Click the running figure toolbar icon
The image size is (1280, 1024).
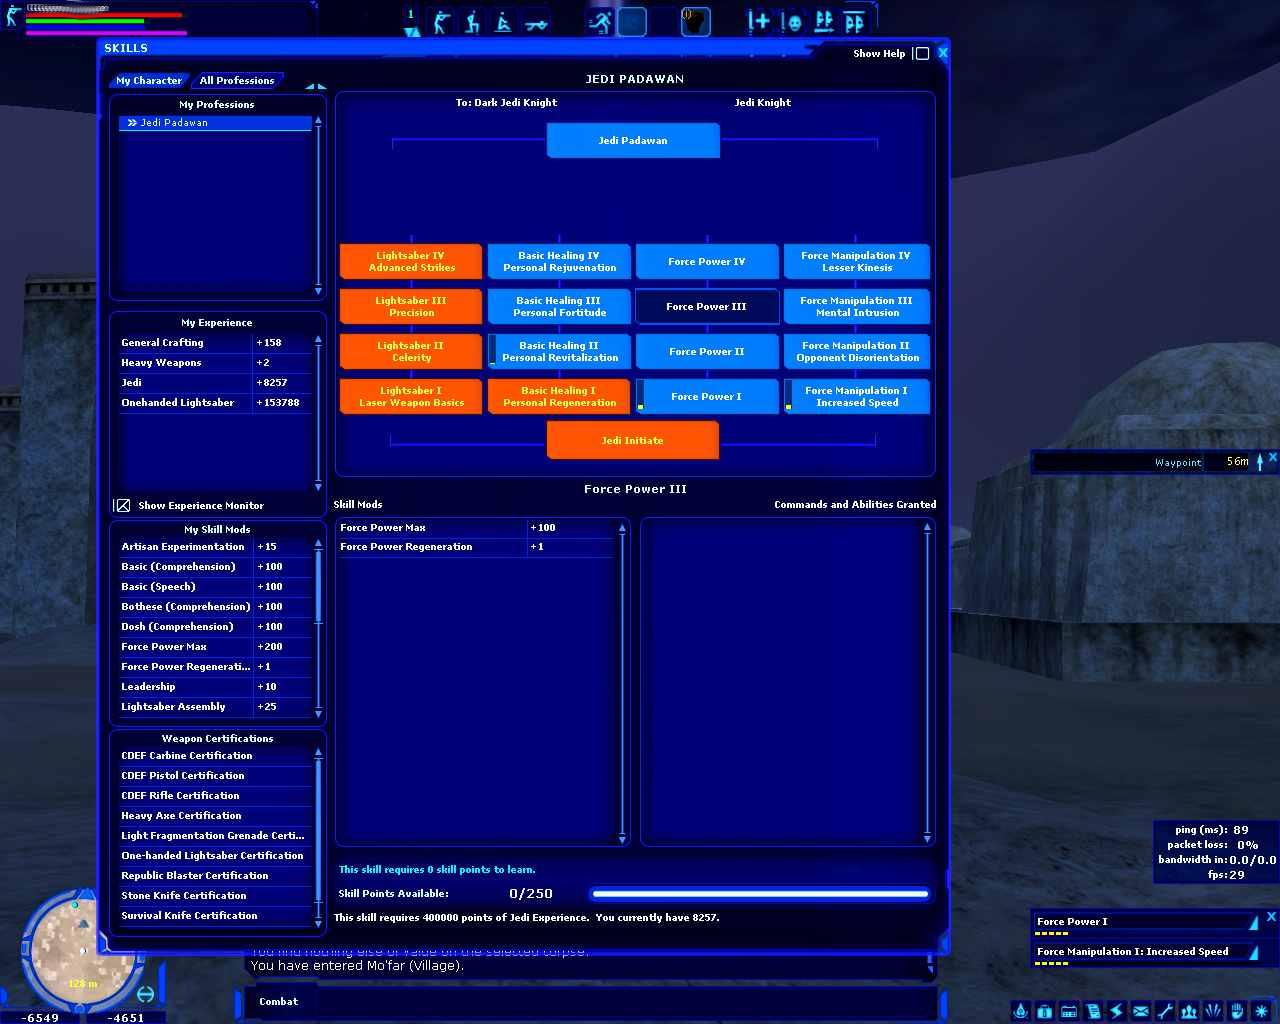[x=600, y=22]
